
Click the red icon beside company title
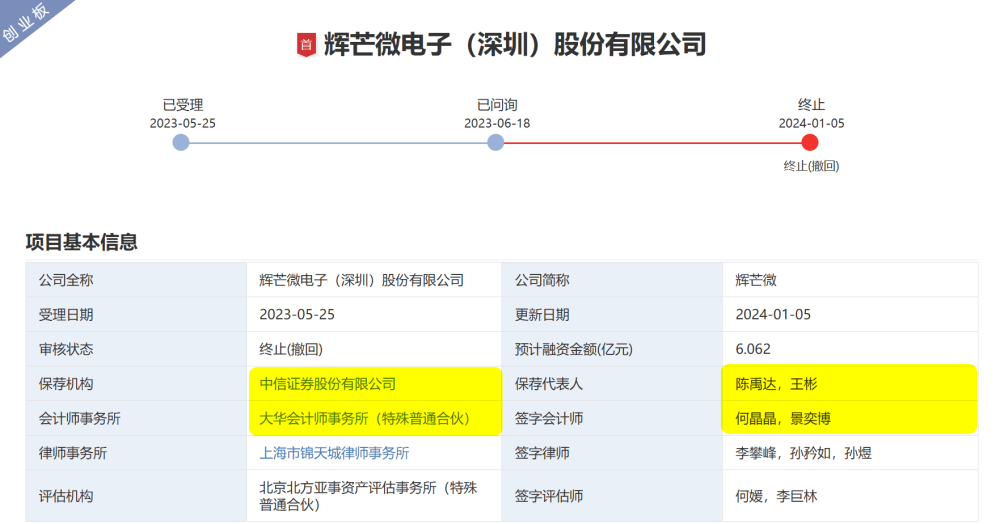point(306,45)
